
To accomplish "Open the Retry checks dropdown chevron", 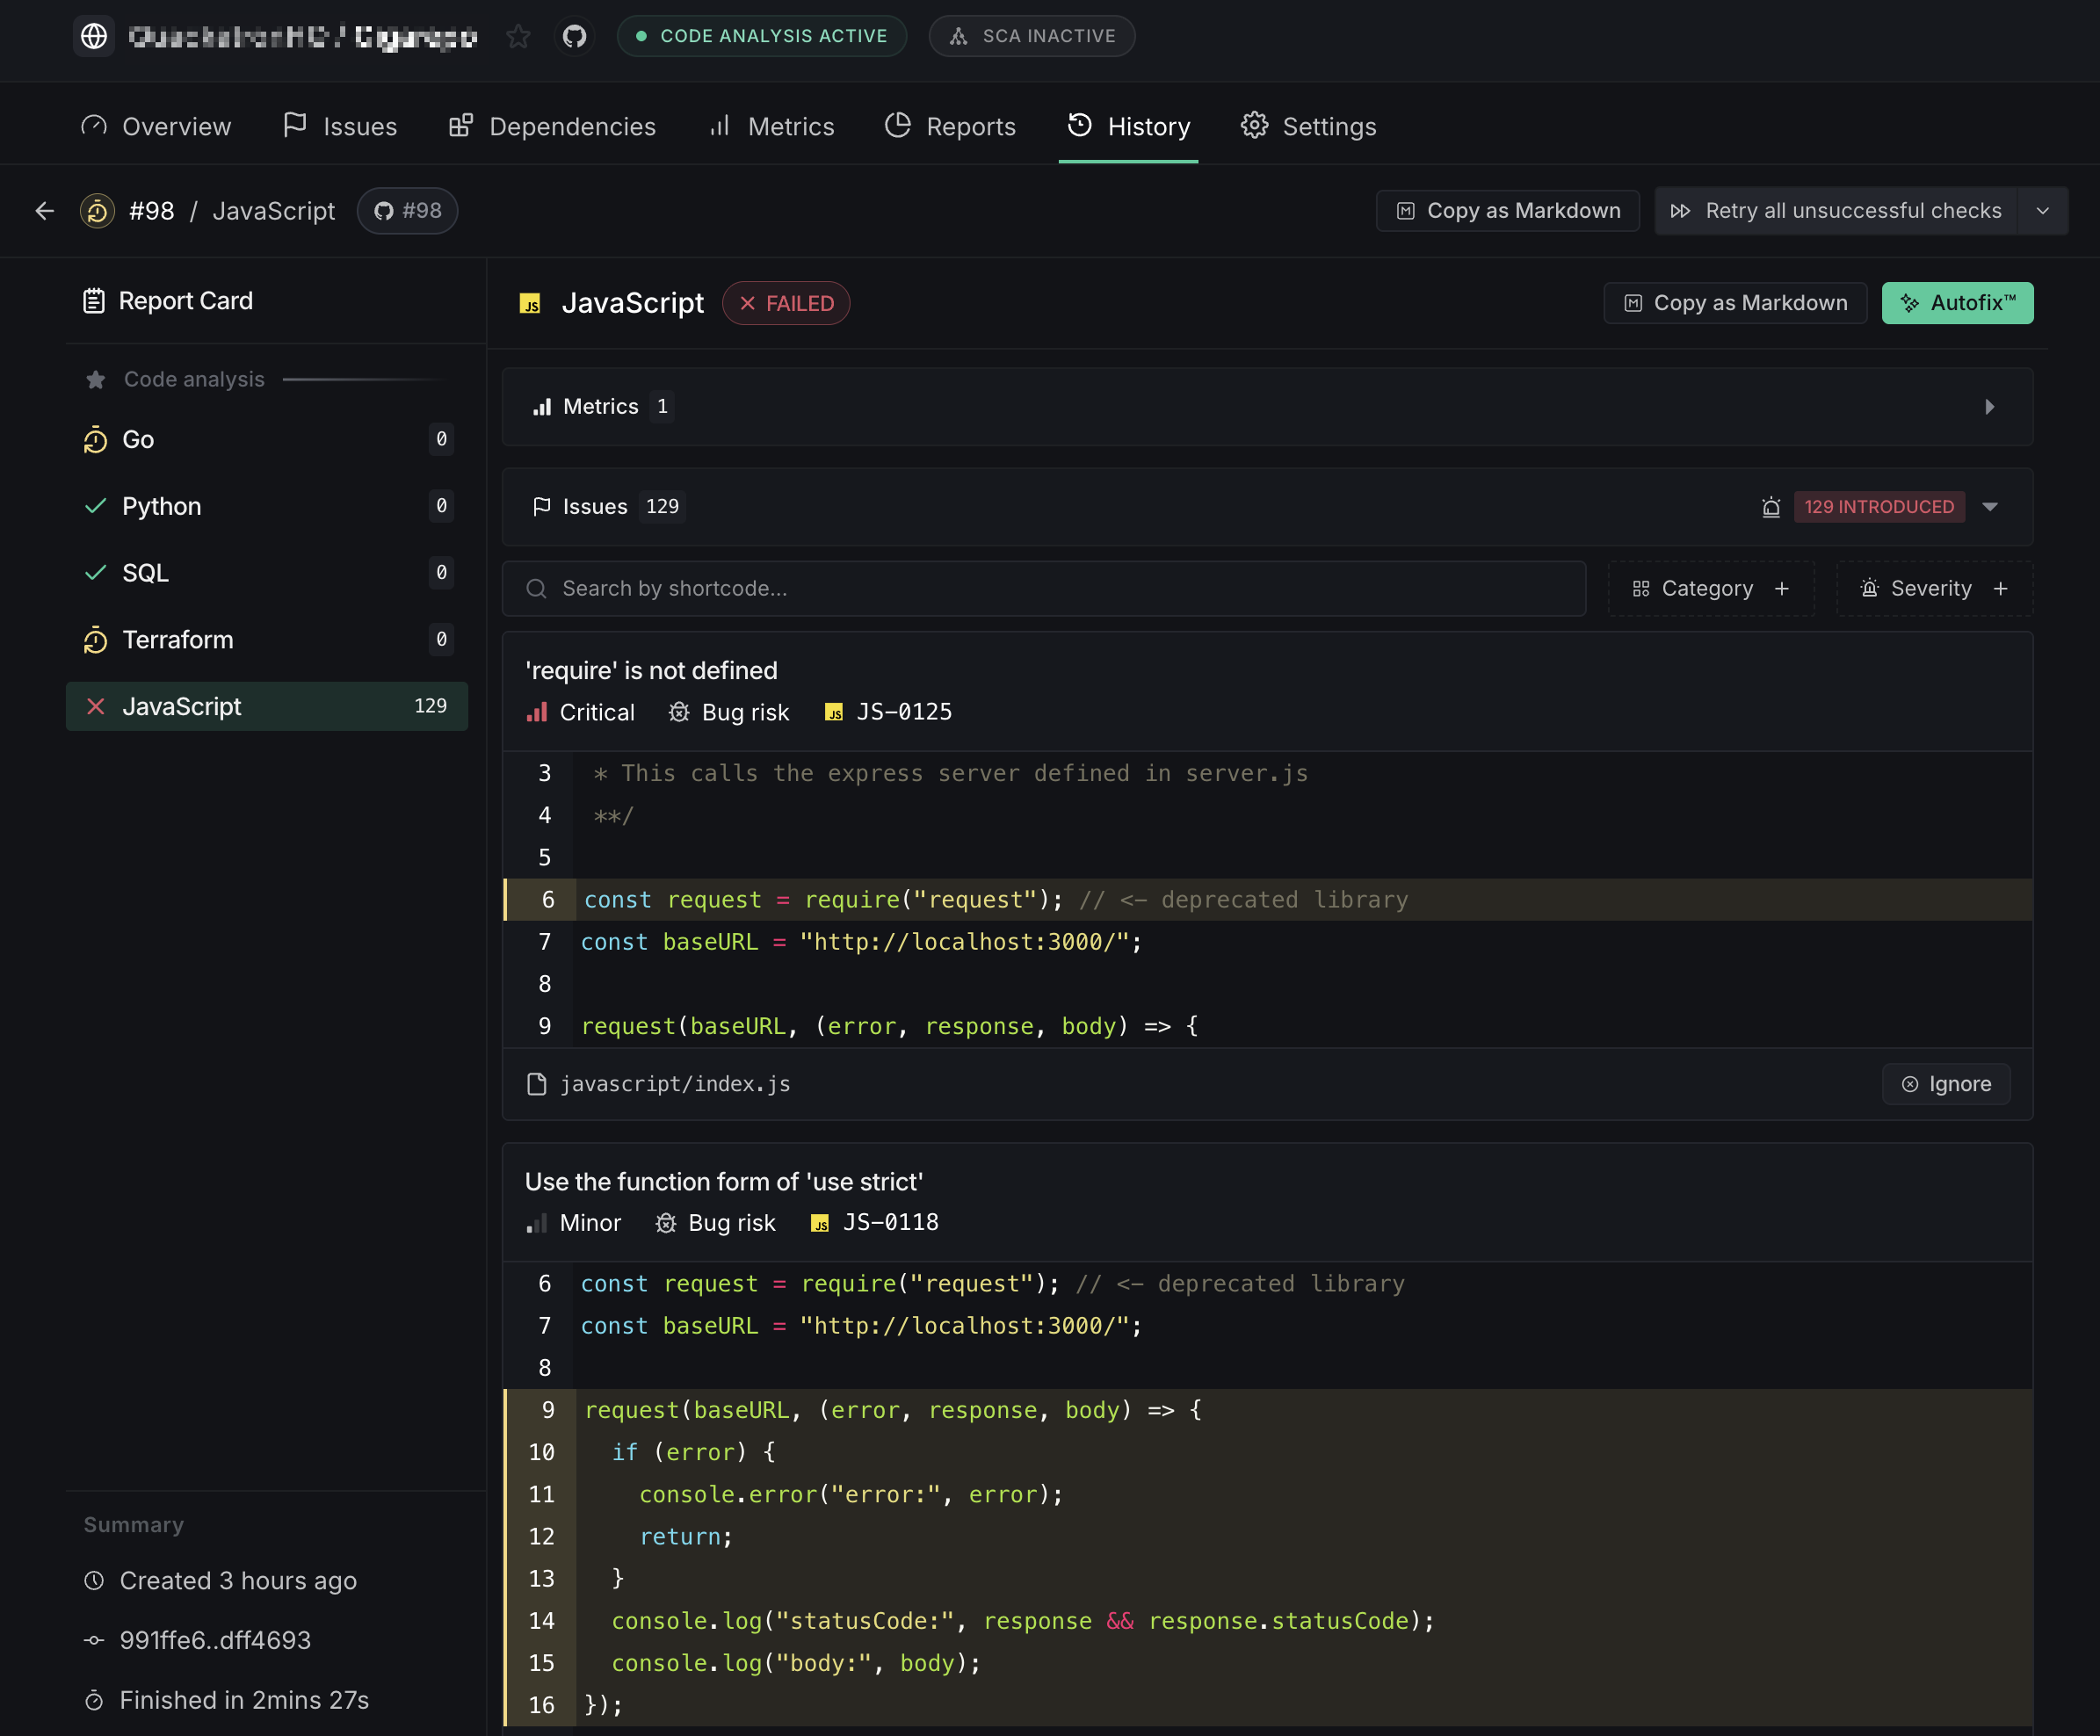I will (2043, 211).
